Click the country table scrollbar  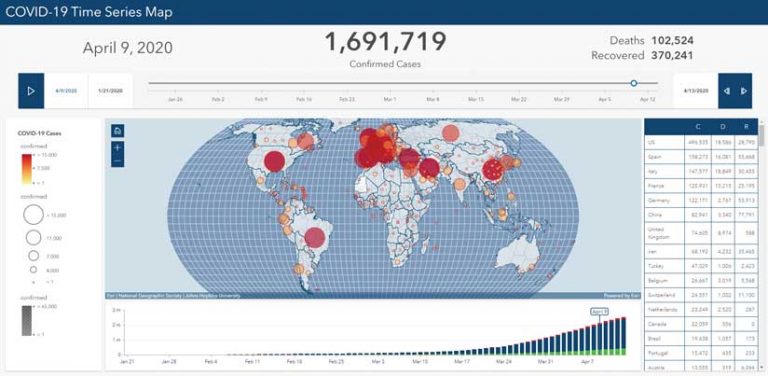(761, 135)
